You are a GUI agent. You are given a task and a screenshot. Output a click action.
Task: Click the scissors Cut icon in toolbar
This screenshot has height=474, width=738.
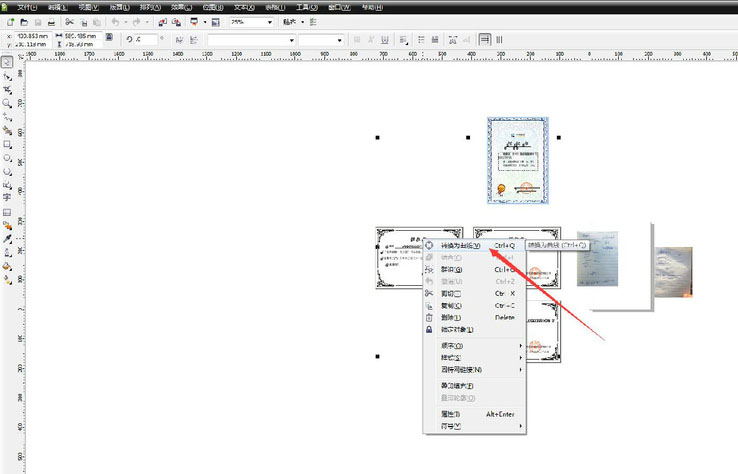coord(69,21)
